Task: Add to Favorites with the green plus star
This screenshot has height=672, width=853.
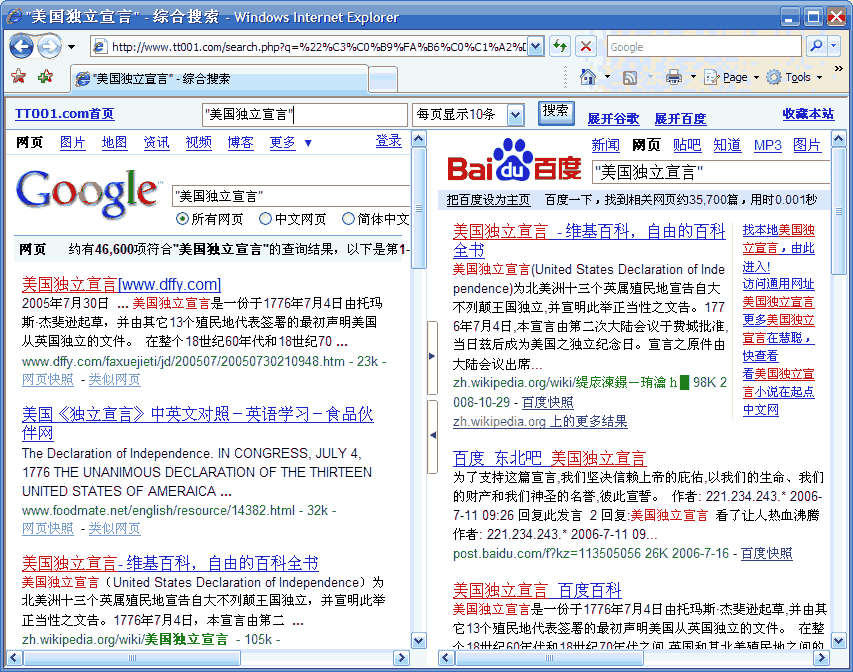Action: pos(45,77)
